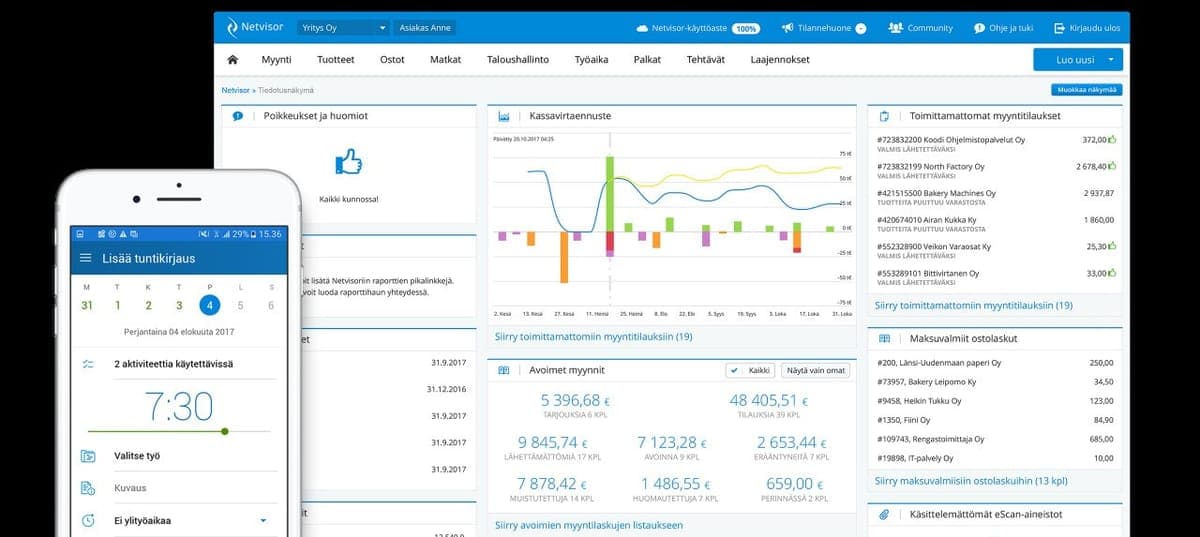This screenshot has height=537, width=1200.
Task: Click the Muokkaa näkymää button
Action: [x=1085, y=90]
